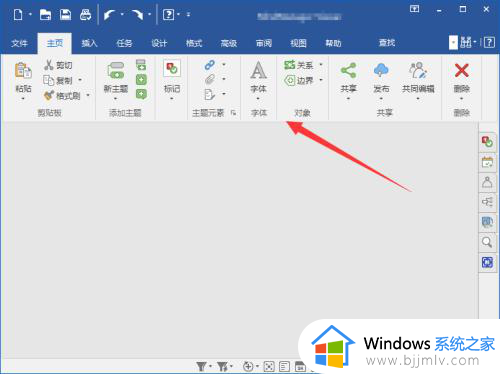The image size is (500, 374).
Task: Open calendar task pane in right sidebar
Action: tap(487, 163)
